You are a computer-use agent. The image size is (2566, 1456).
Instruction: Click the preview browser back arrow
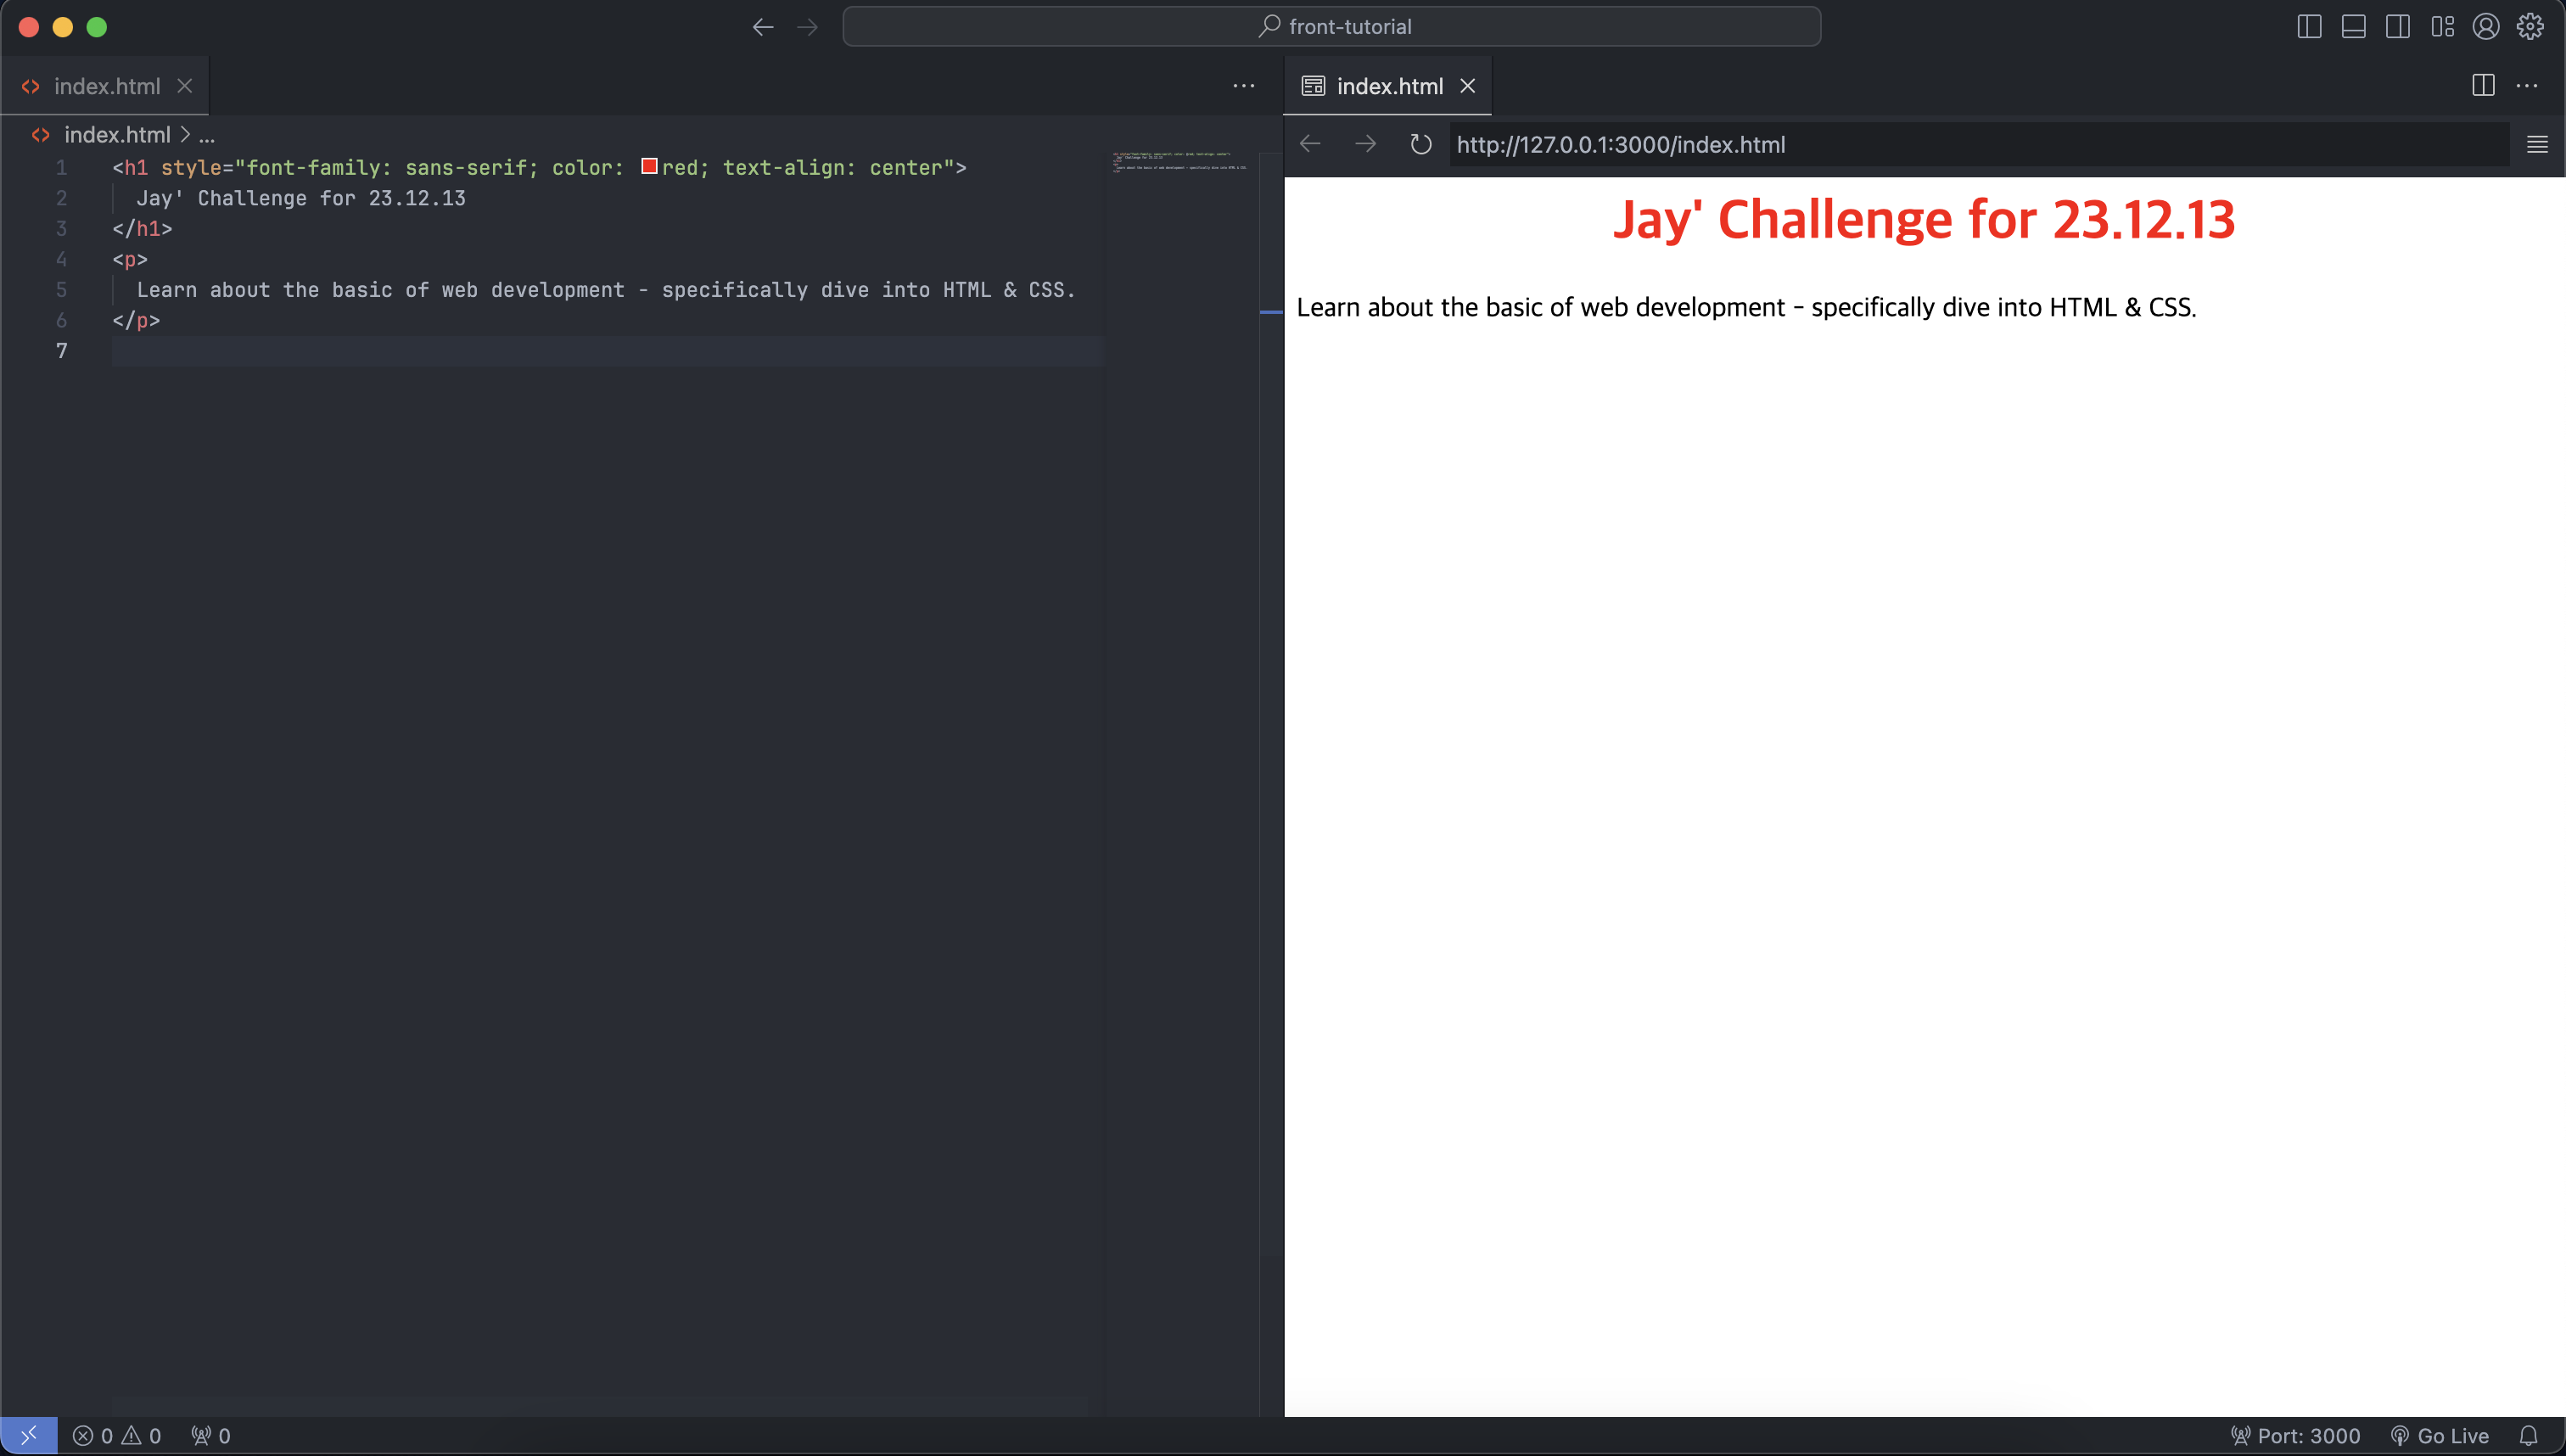(1310, 144)
